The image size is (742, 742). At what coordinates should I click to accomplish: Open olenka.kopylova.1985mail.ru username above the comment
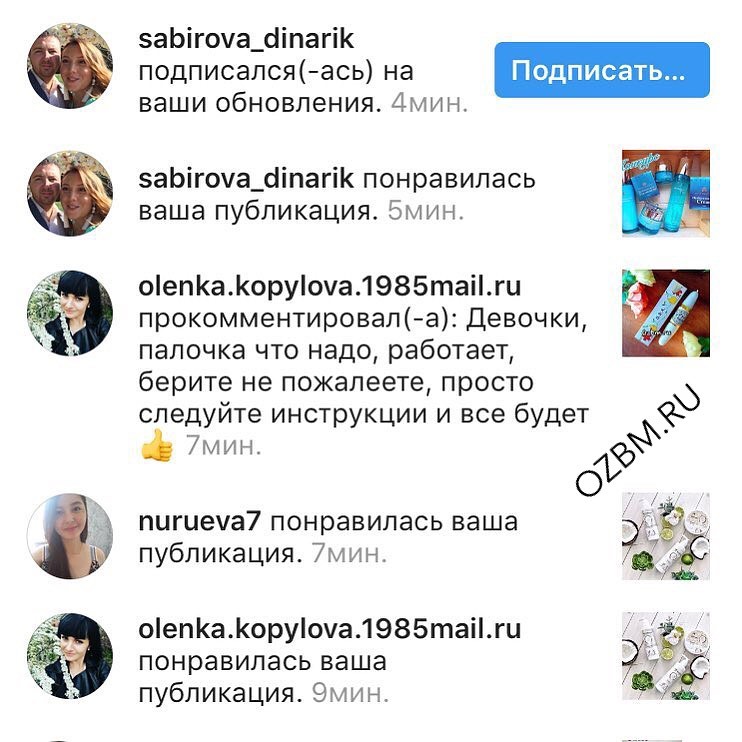point(330,287)
